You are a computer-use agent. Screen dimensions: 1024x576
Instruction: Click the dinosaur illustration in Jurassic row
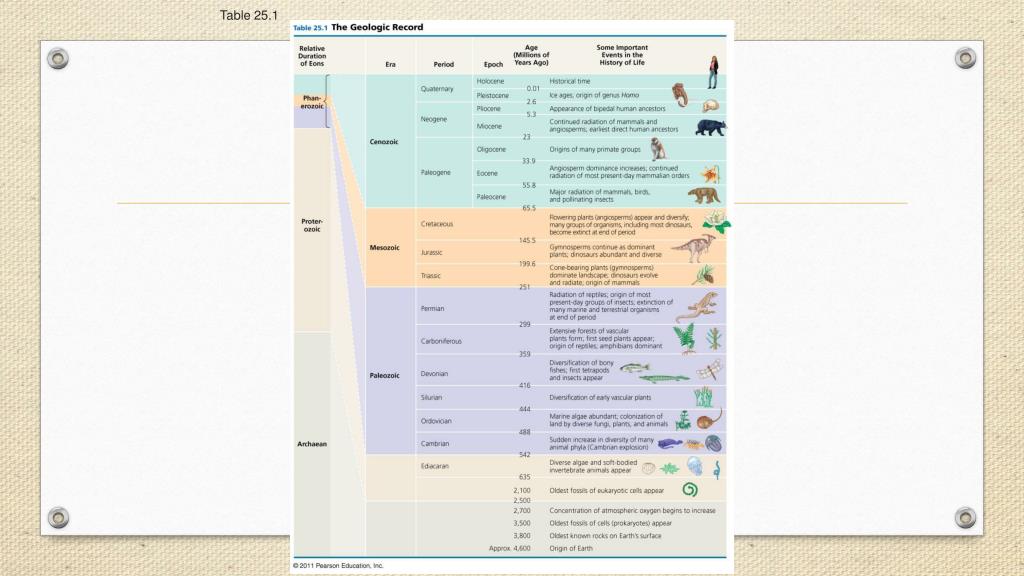click(693, 248)
